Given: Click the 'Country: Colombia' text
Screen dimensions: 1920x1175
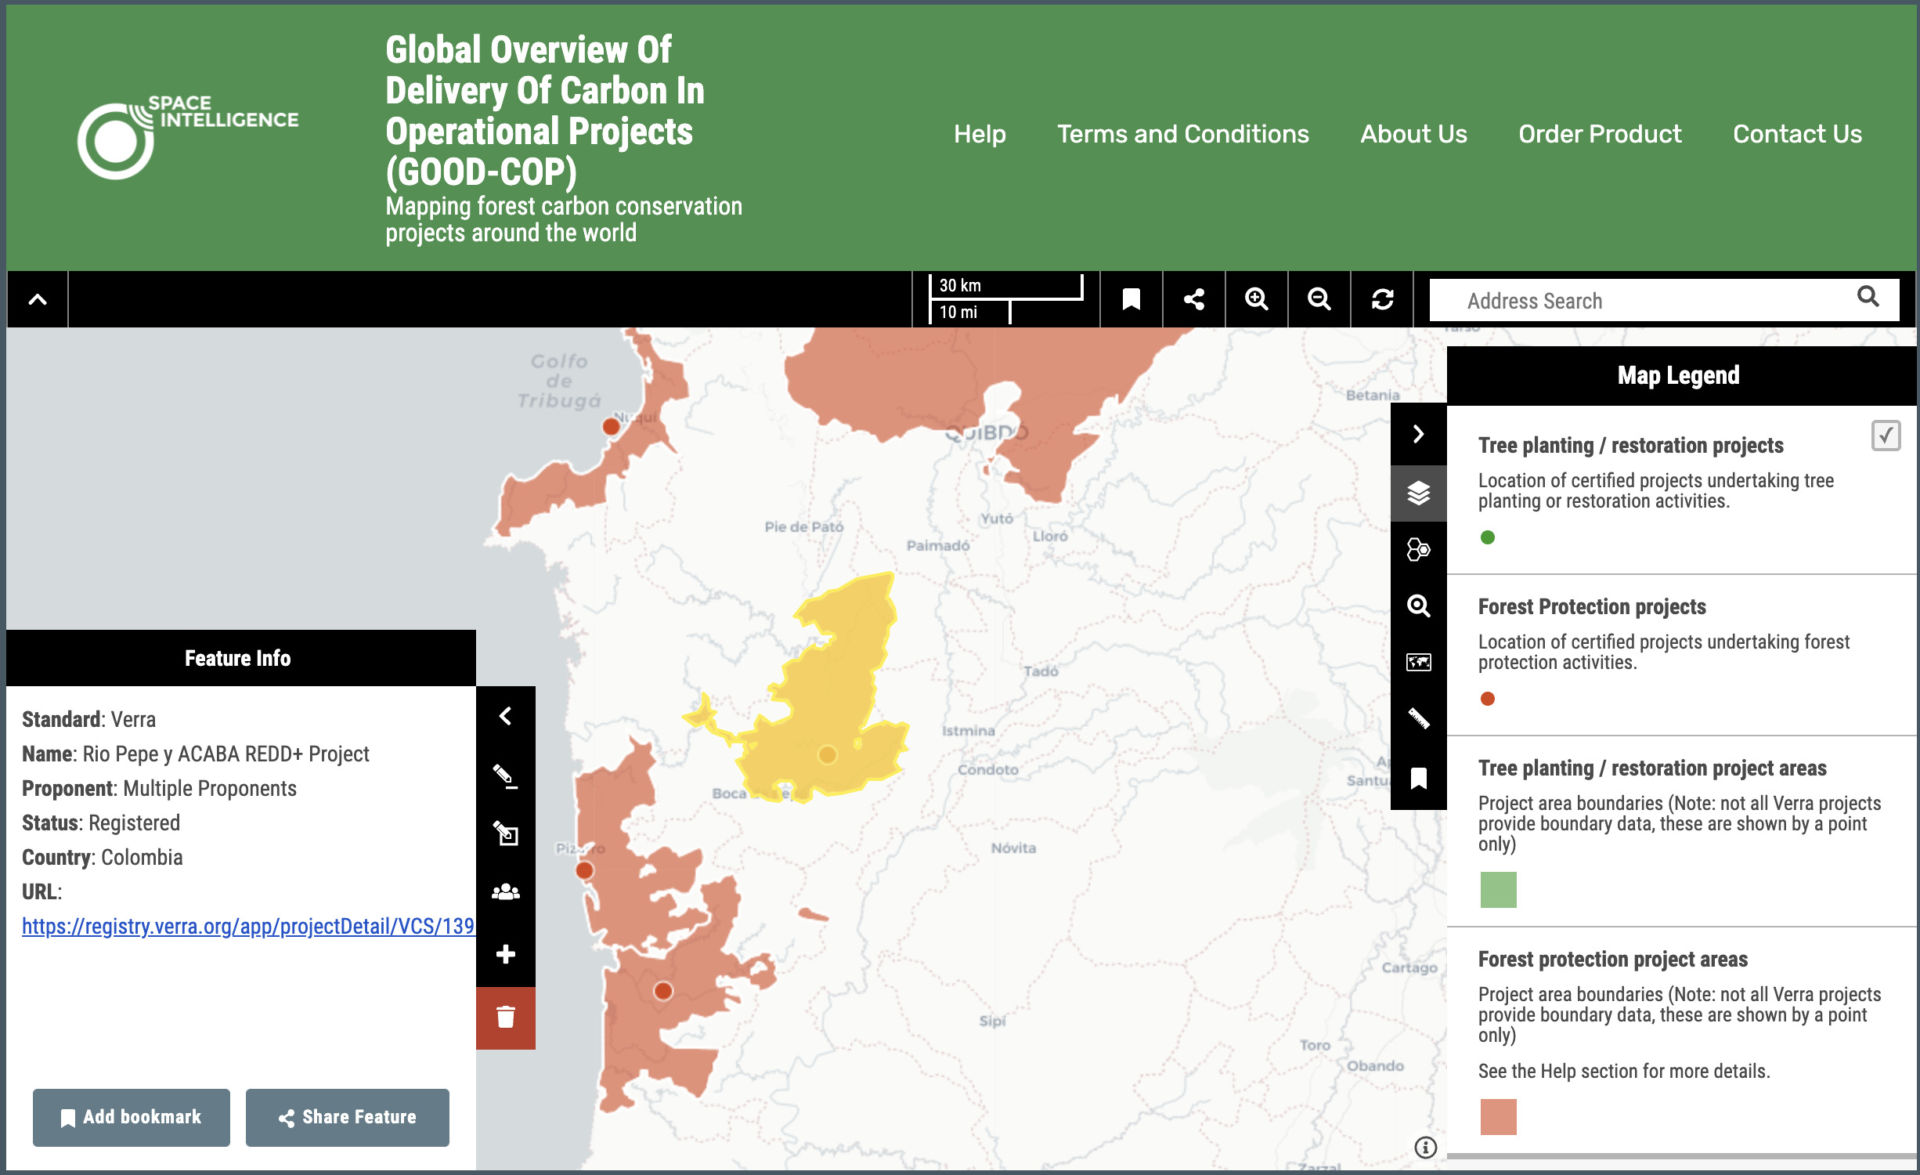Looking at the screenshot, I should pyautogui.click(x=102, y=857).
